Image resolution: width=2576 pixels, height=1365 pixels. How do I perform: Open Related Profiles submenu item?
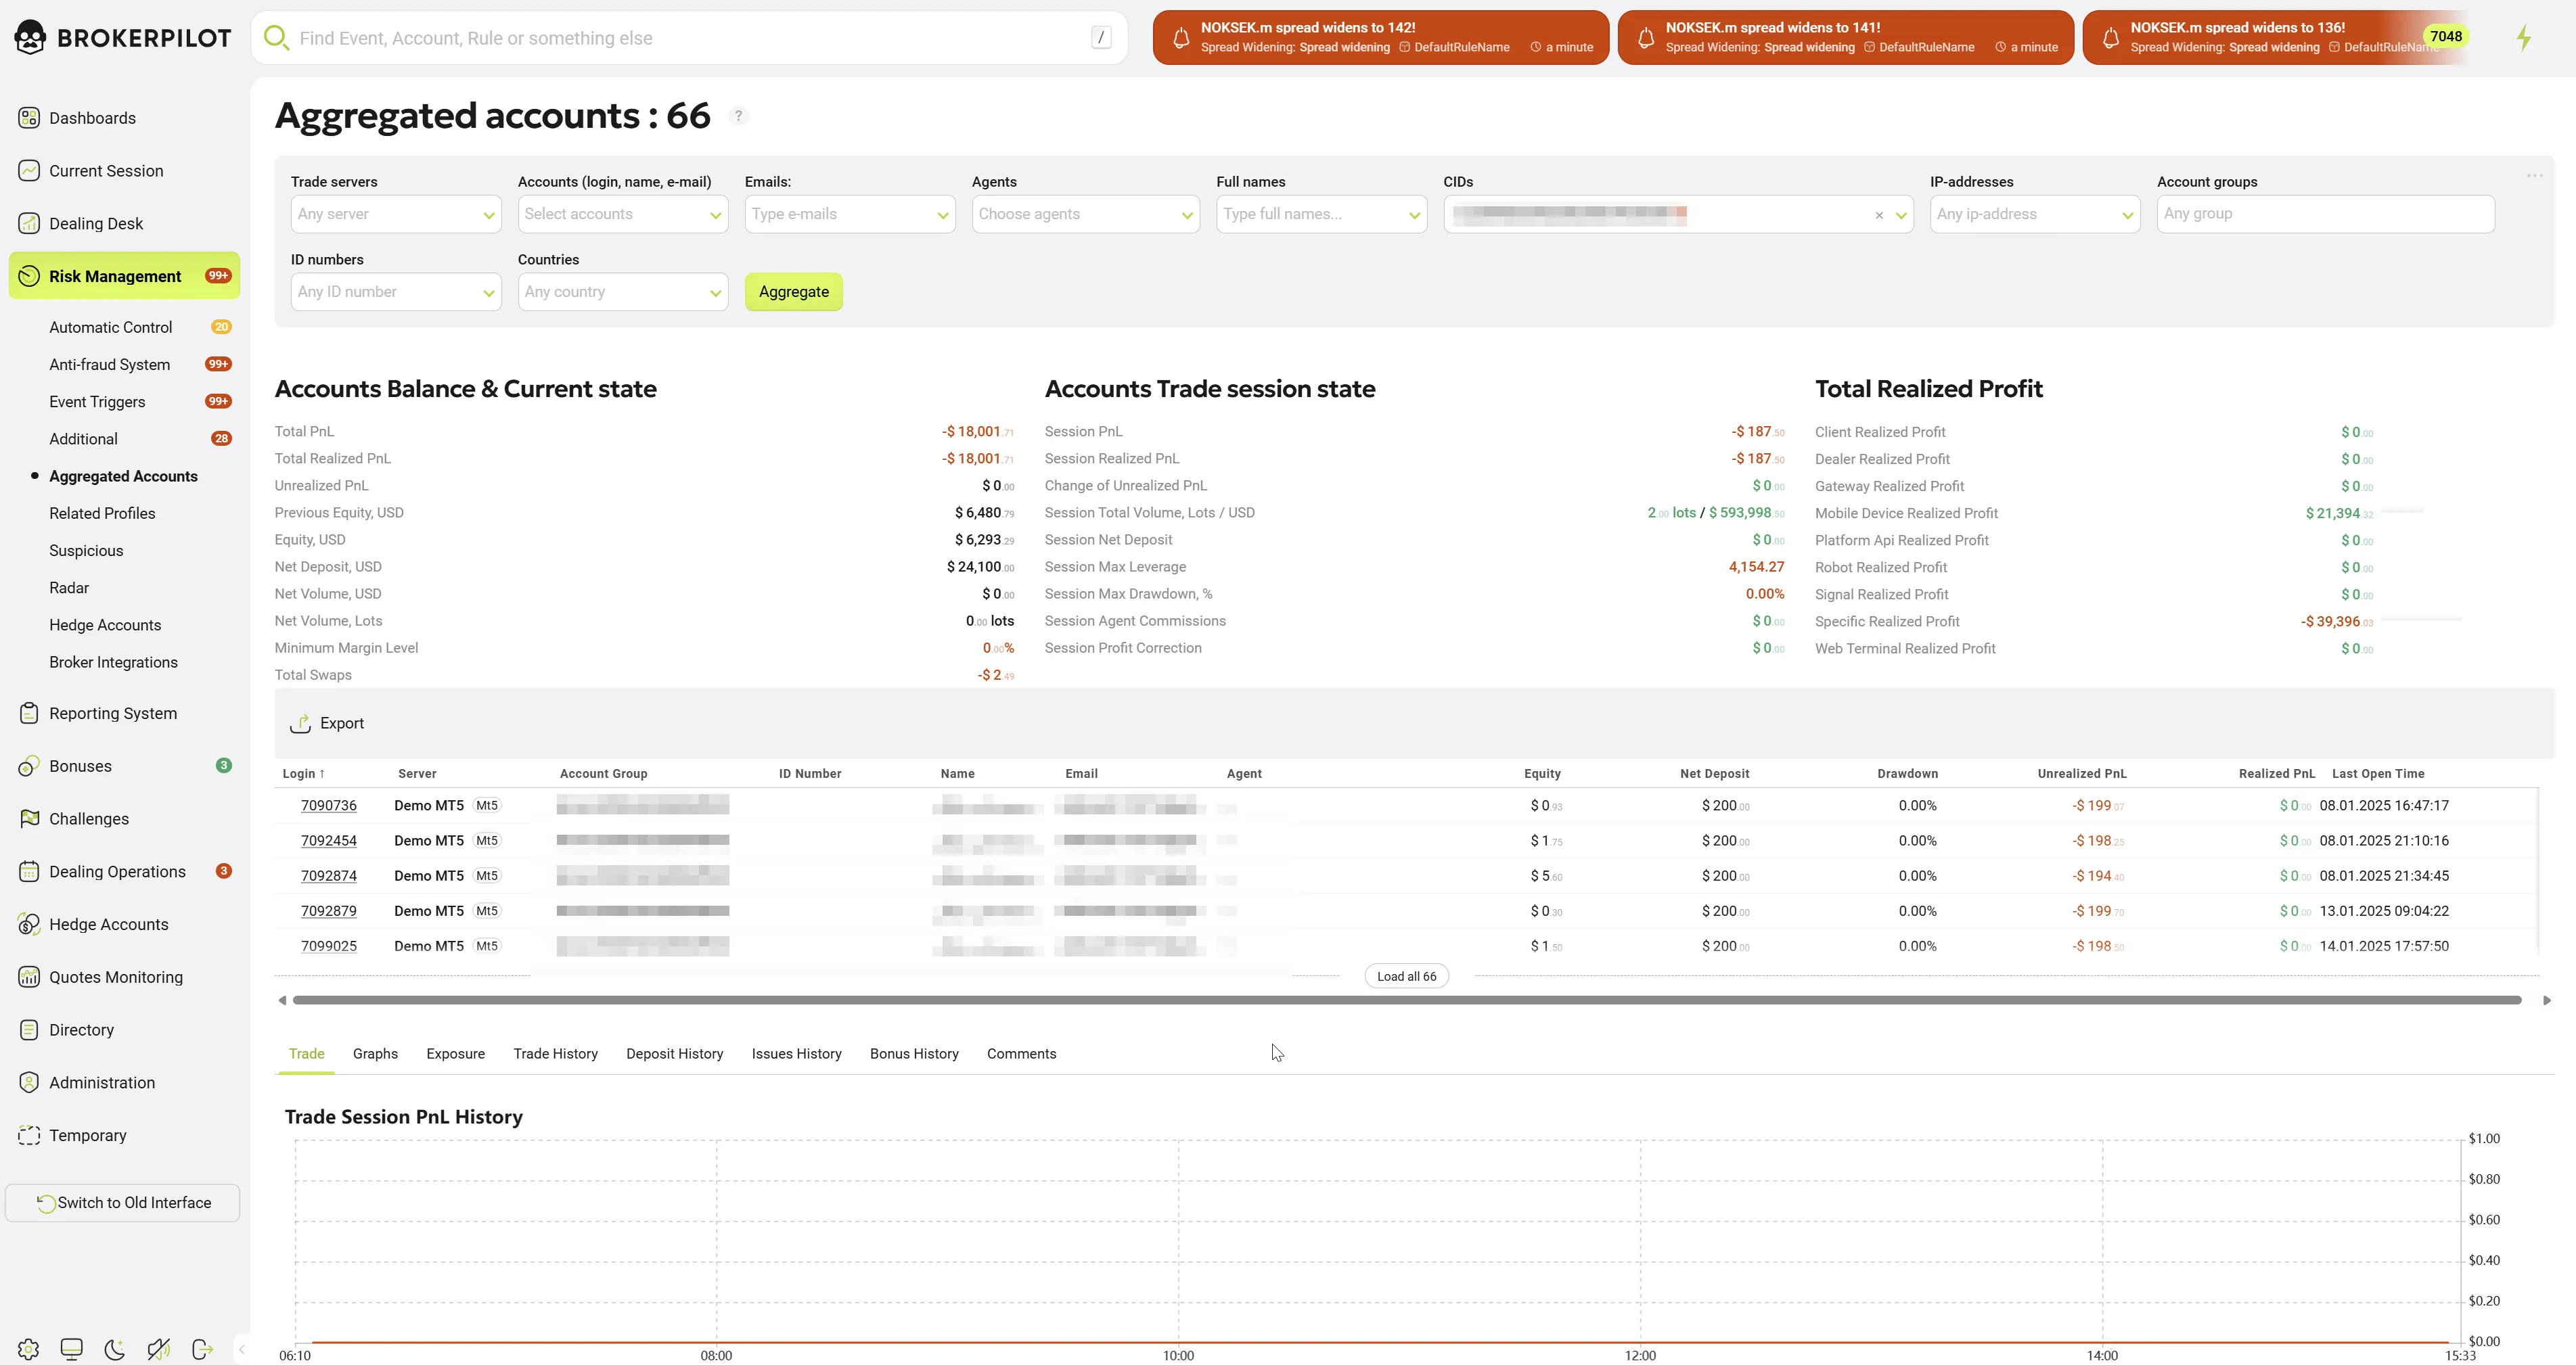point(102,514)
